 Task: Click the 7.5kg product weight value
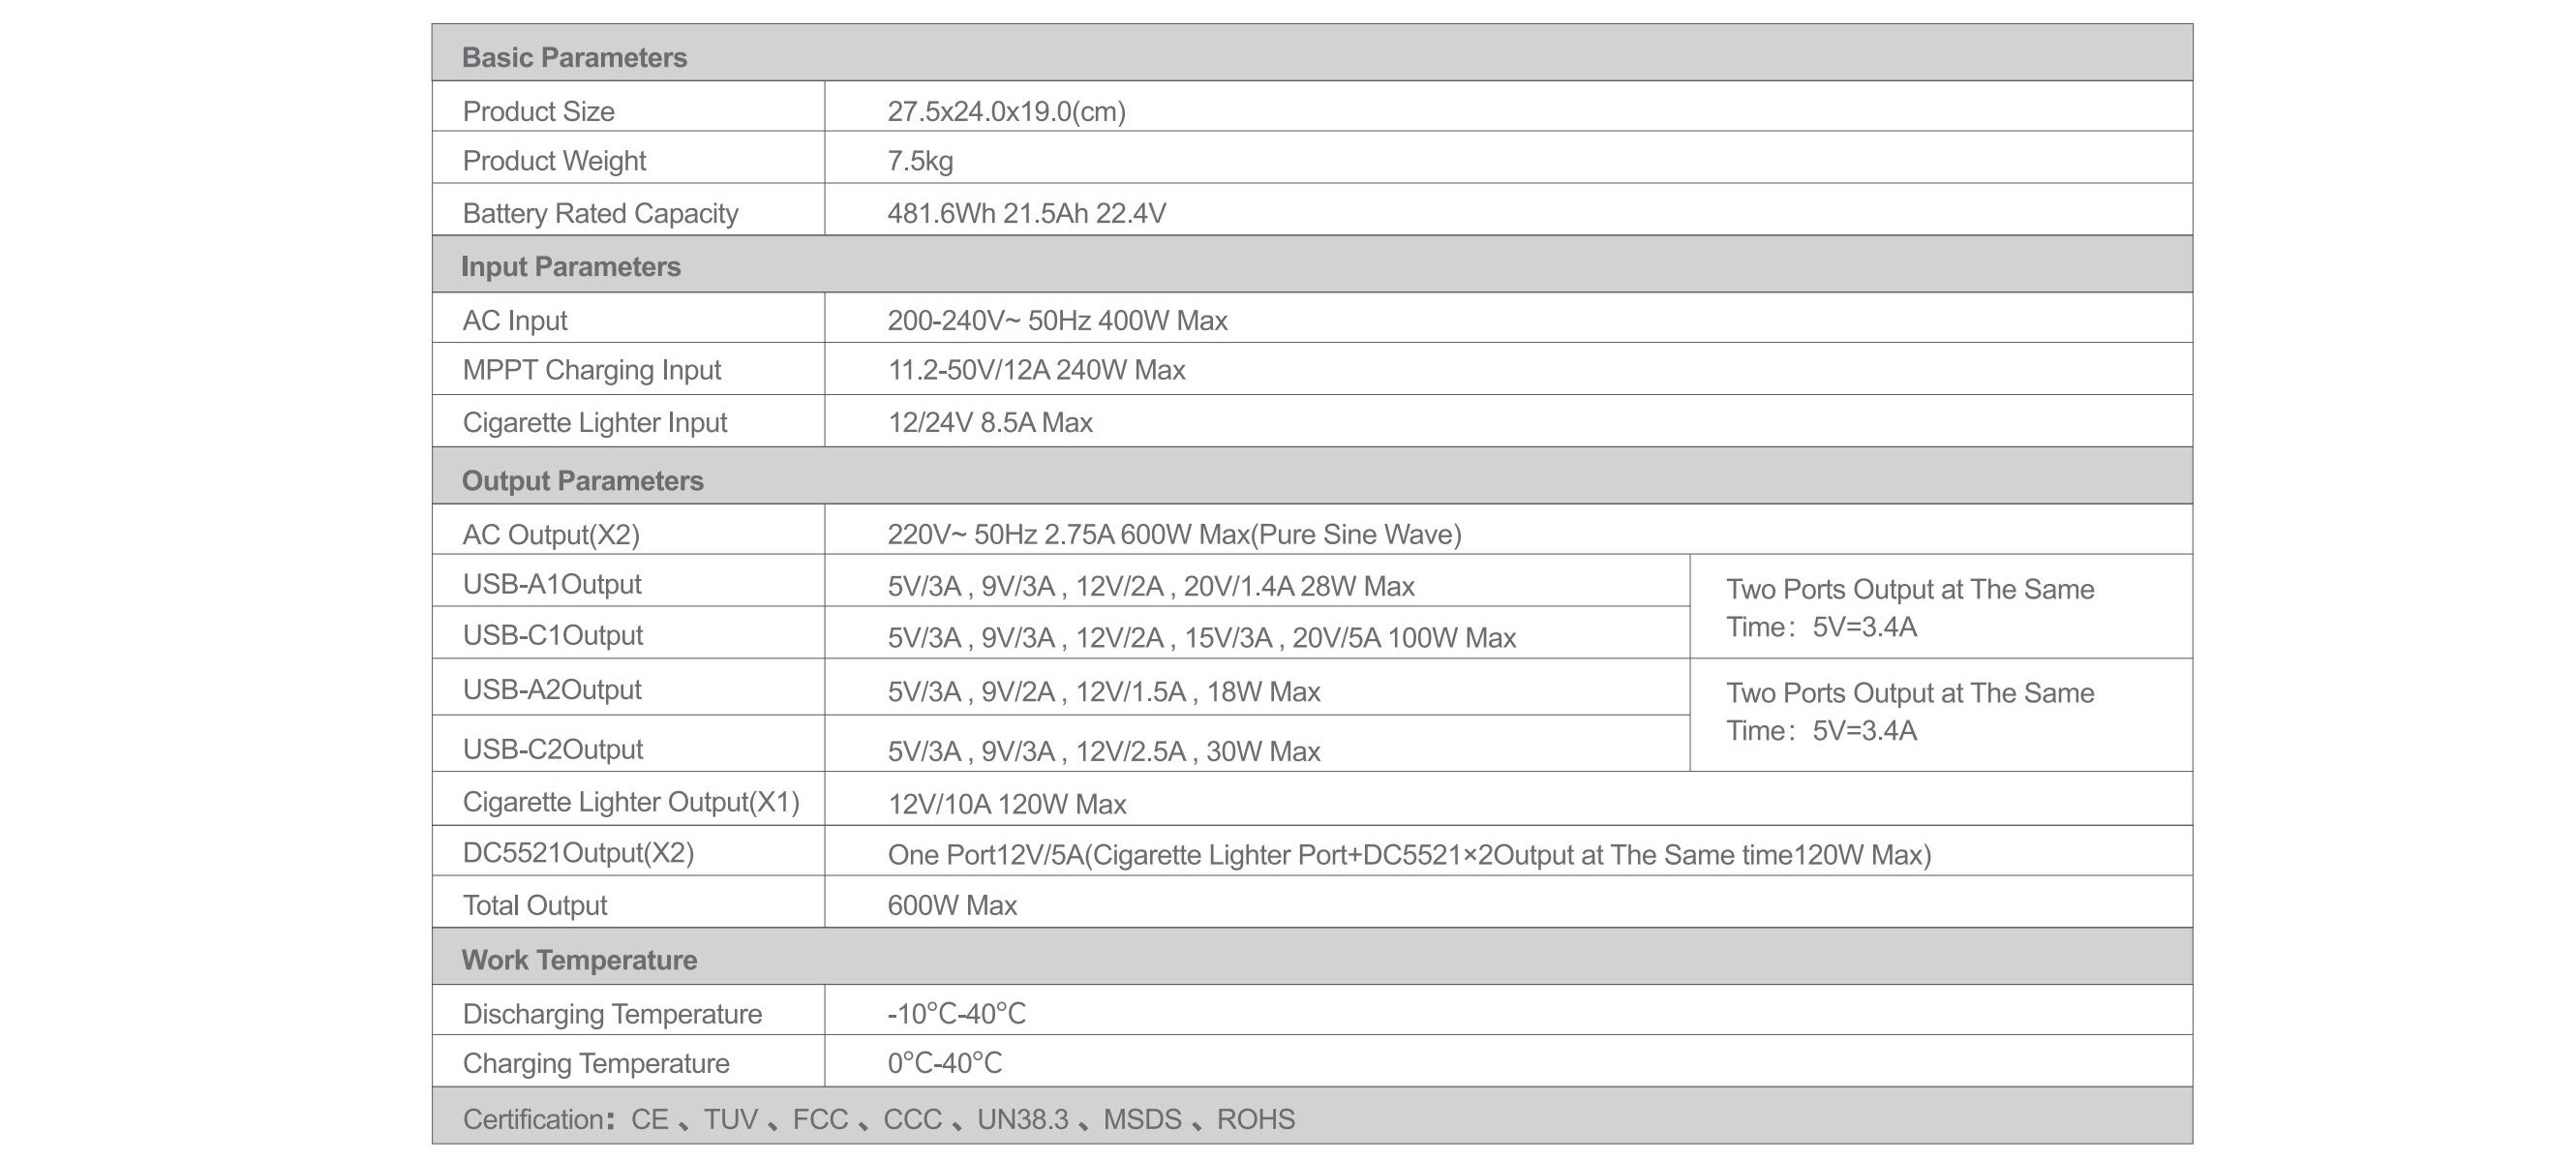point(920,161)
